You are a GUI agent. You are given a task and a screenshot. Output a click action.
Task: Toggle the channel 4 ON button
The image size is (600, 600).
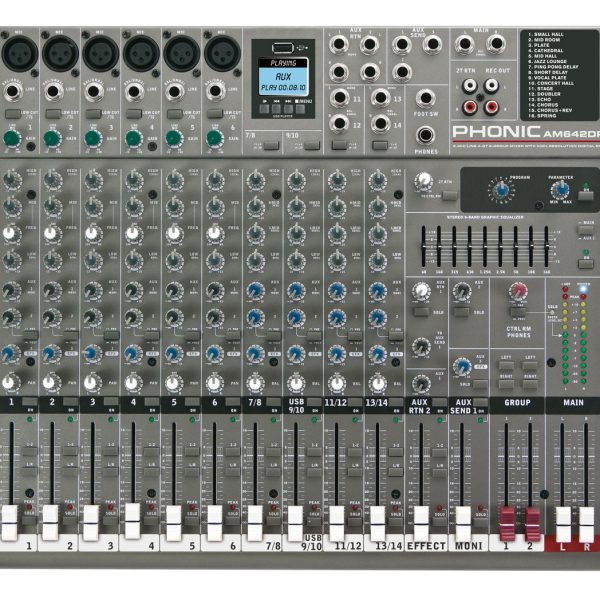click(152, 402)
